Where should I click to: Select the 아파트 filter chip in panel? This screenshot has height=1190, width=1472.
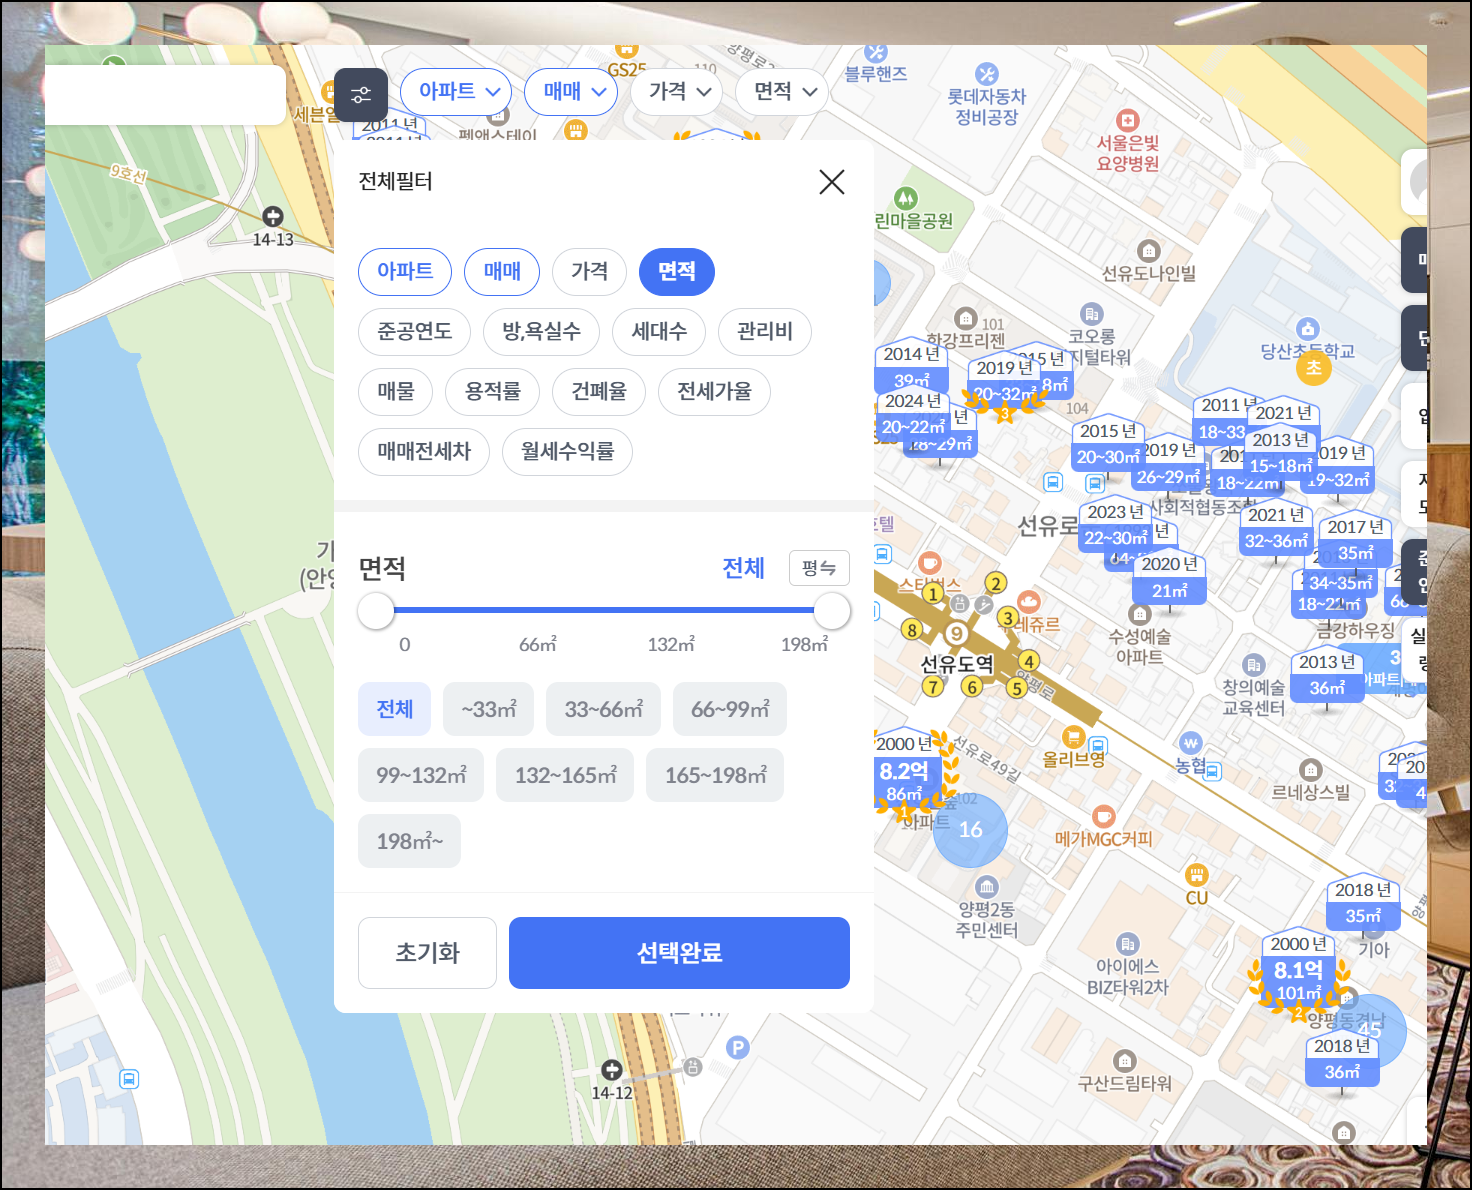click(x=405, y=272)
